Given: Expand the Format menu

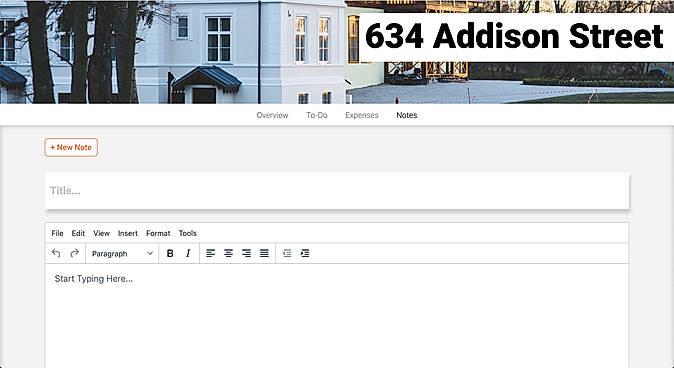Looking at the screenshot, I should [x=158, y=233].
